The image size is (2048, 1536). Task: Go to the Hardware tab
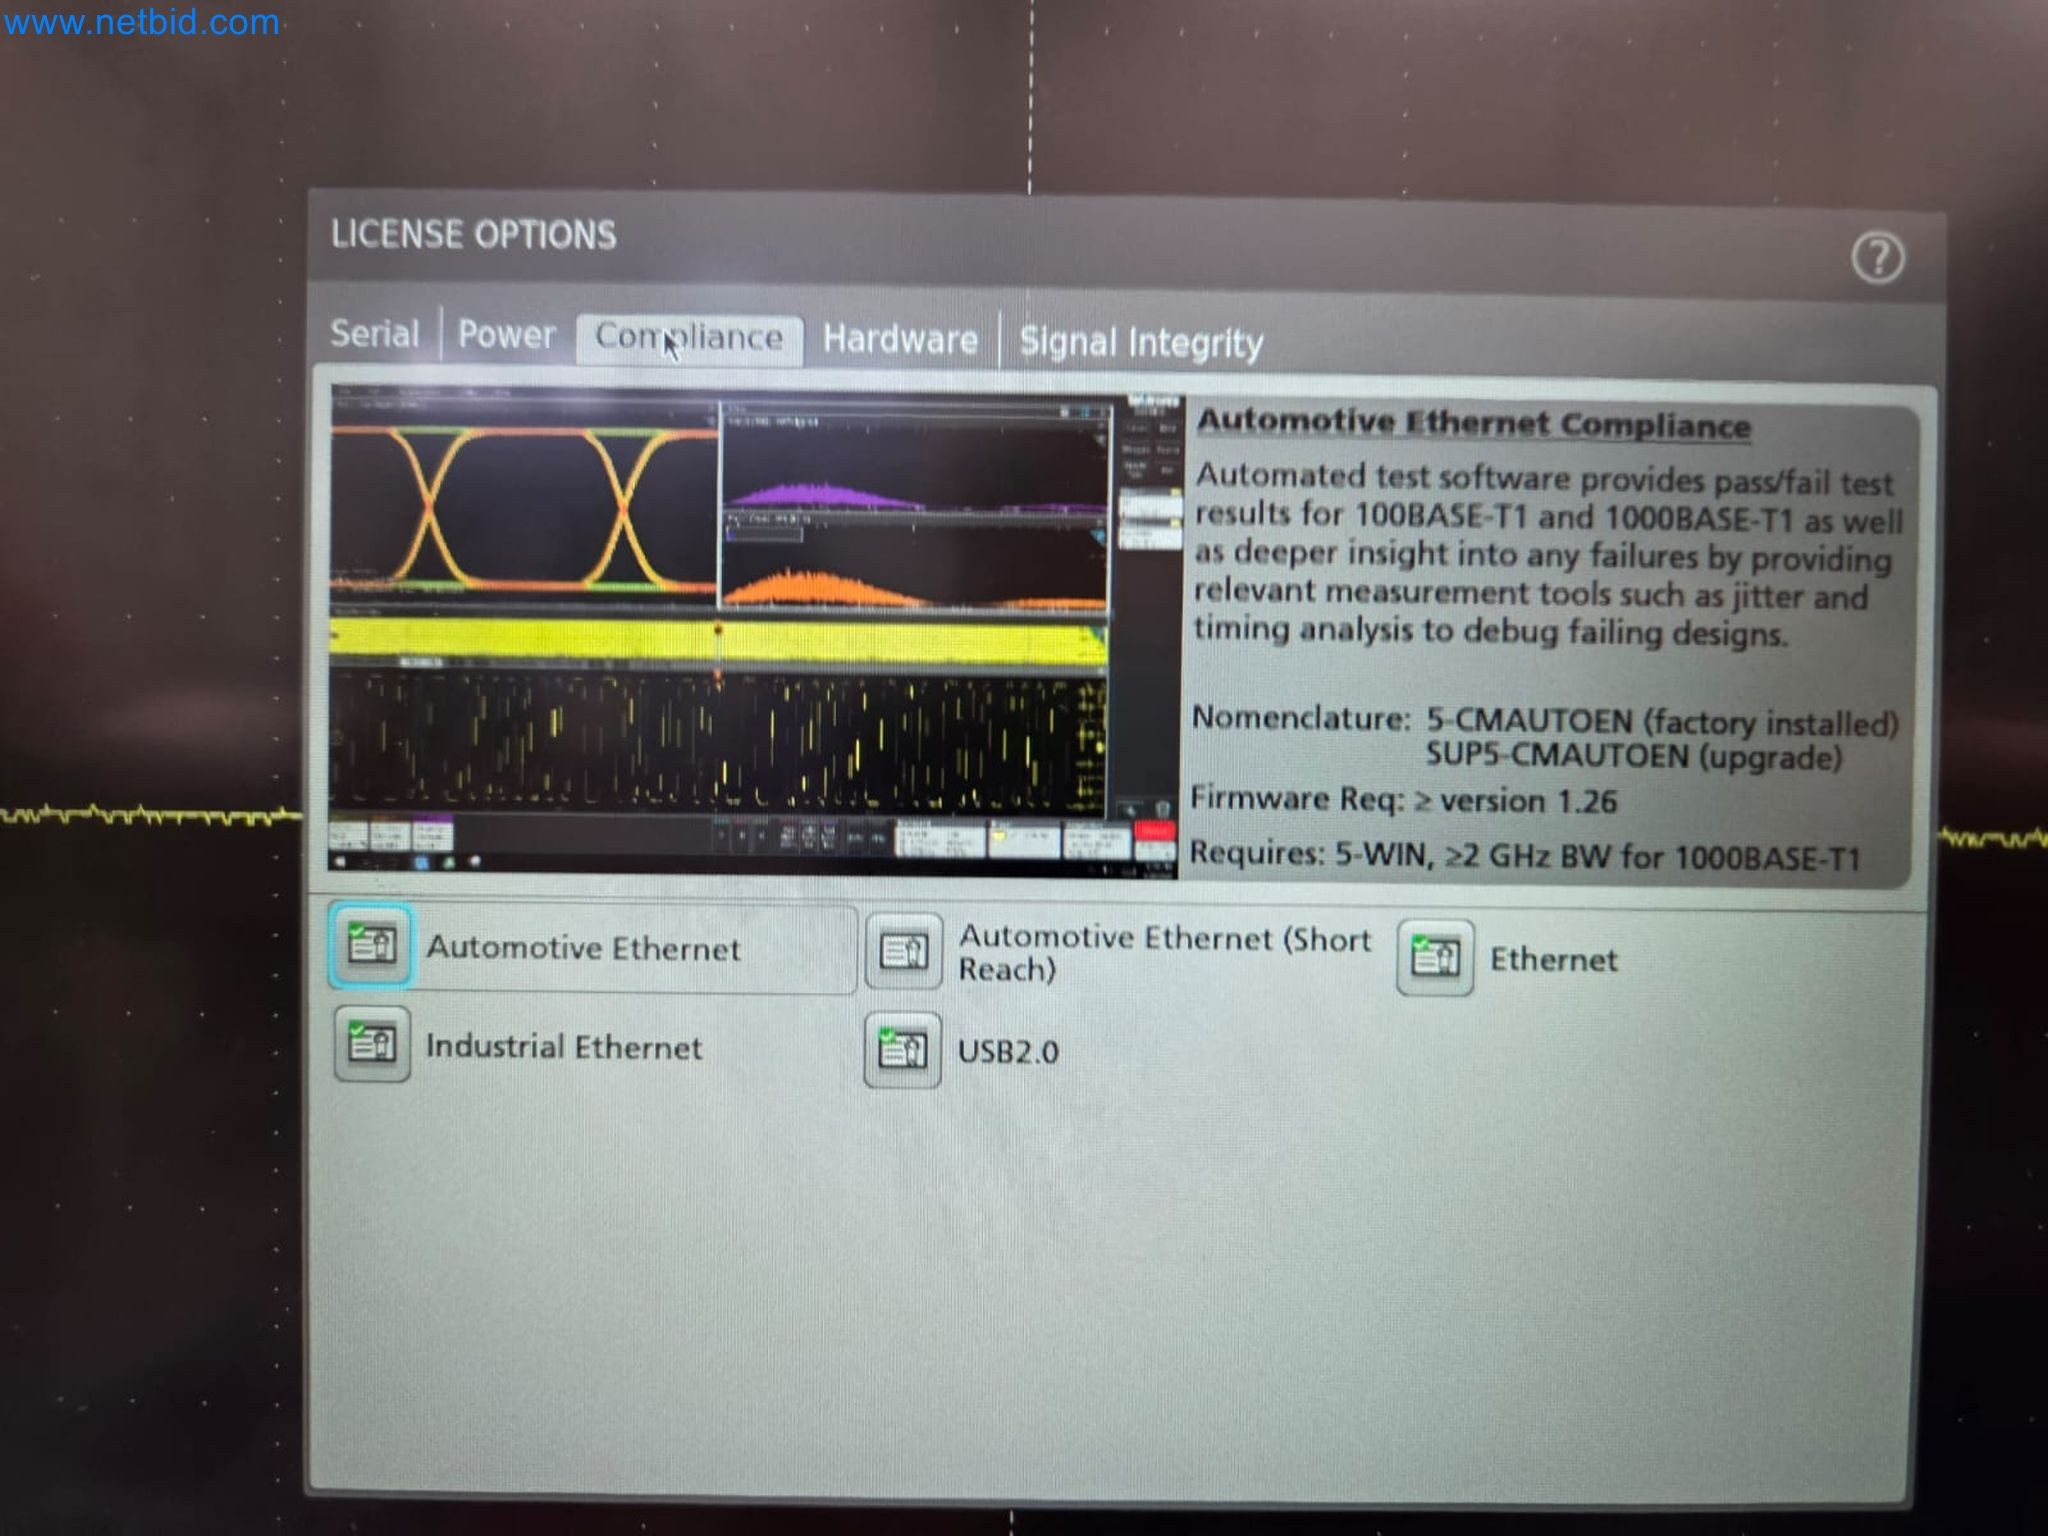(x=900, y=340)
